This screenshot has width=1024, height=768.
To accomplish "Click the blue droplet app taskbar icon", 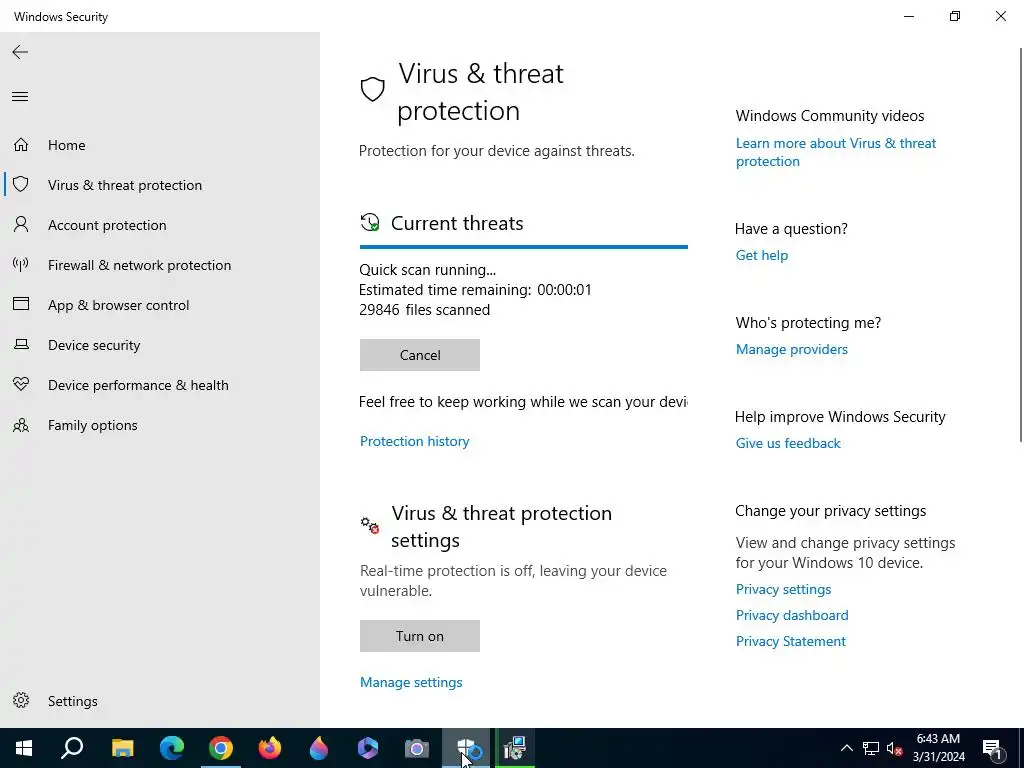I will click(x=319, y=748).
